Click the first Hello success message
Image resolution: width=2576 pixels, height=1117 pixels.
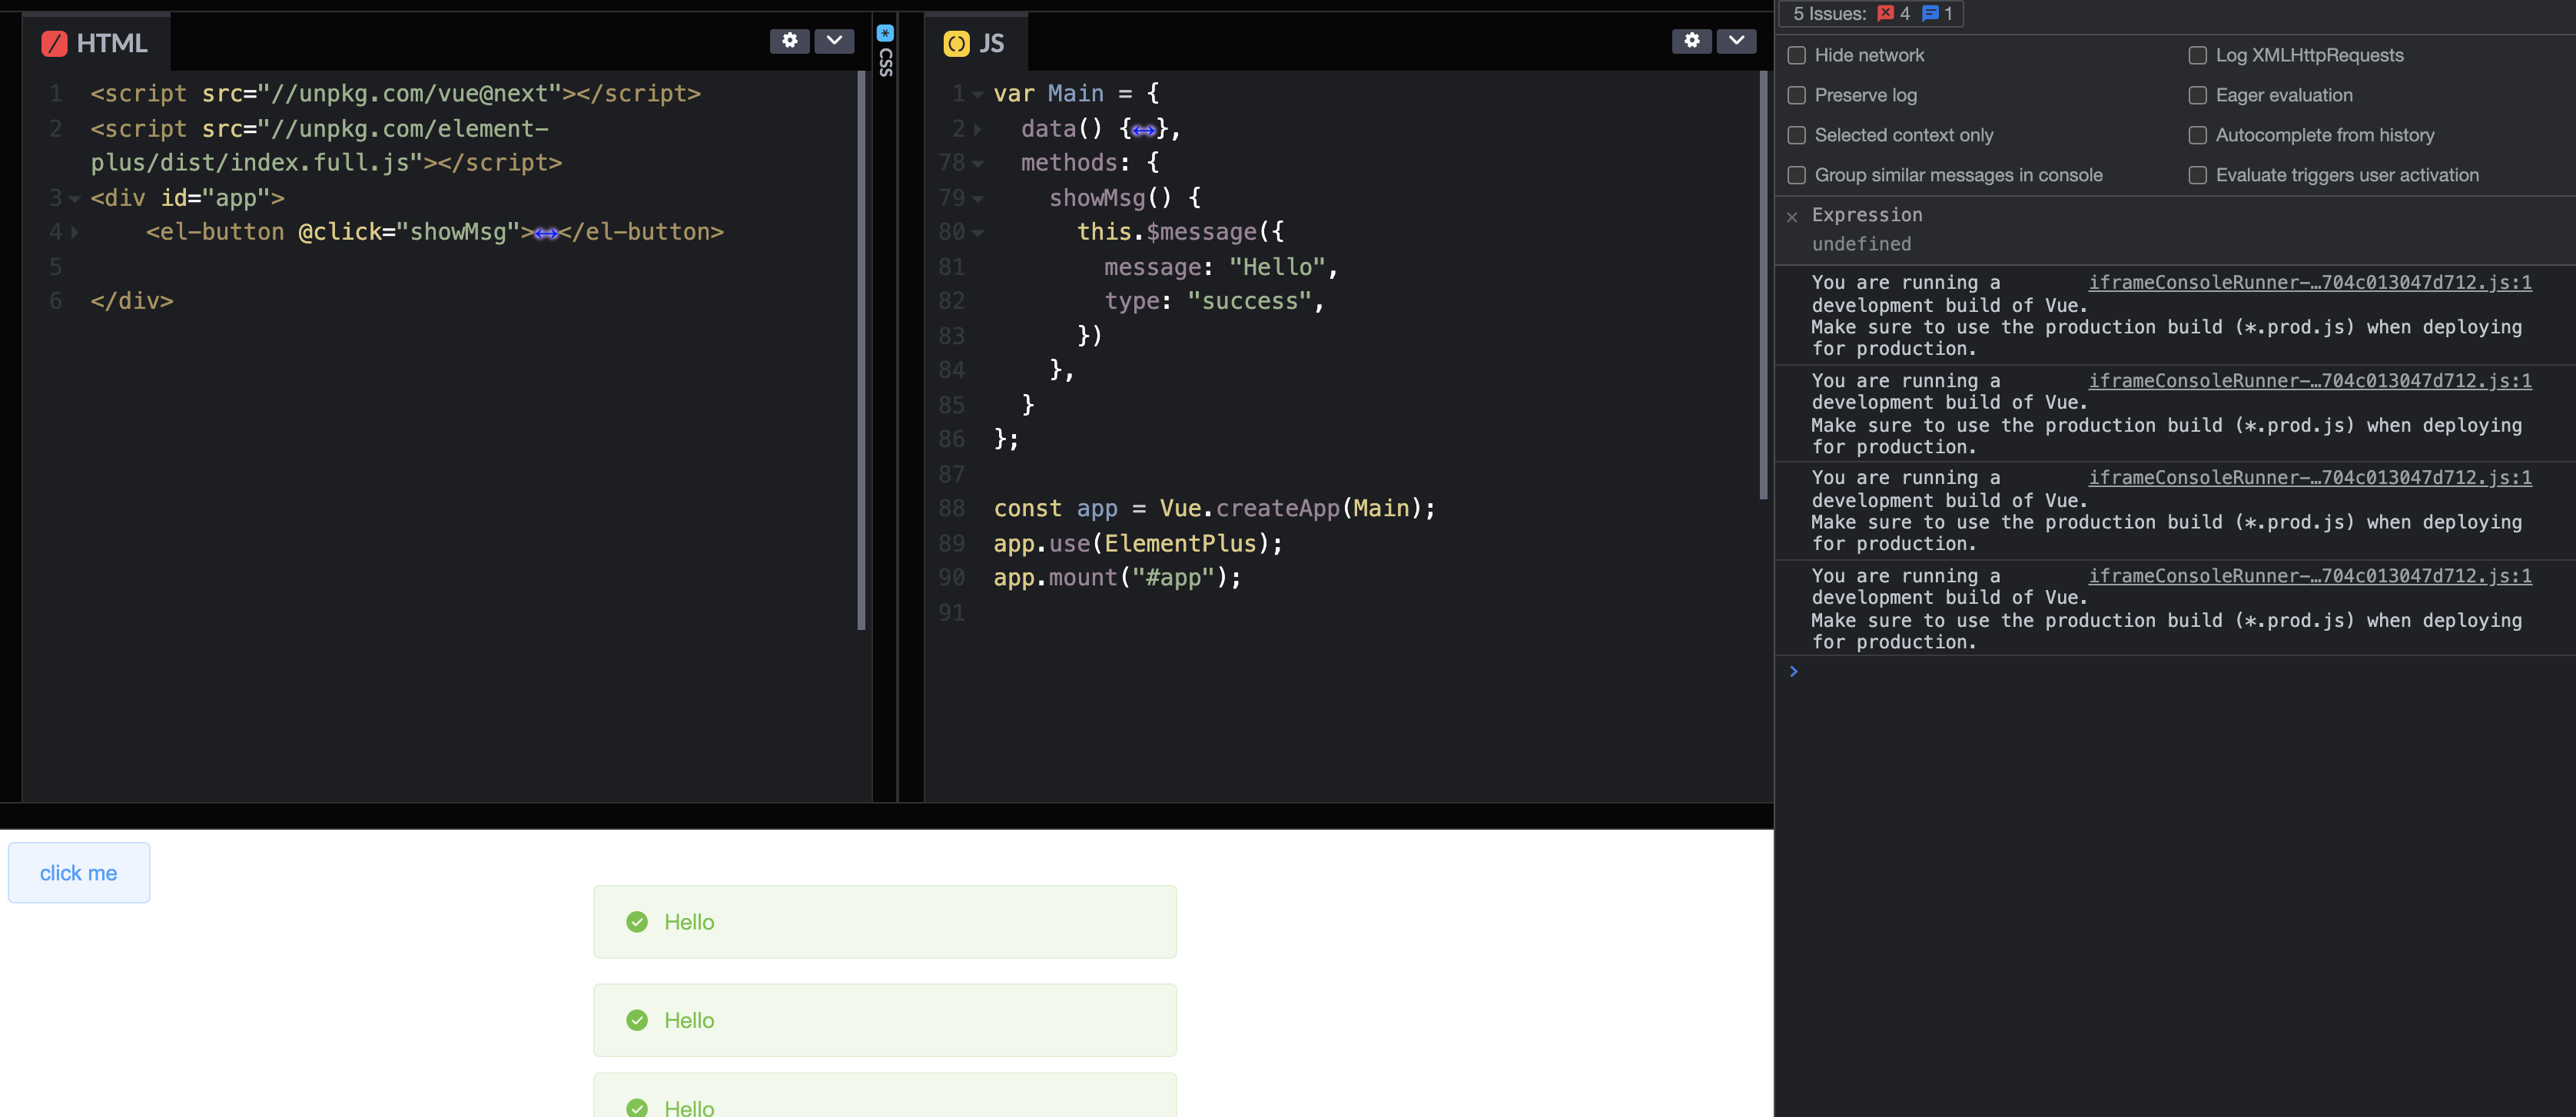tap(885, 921)
